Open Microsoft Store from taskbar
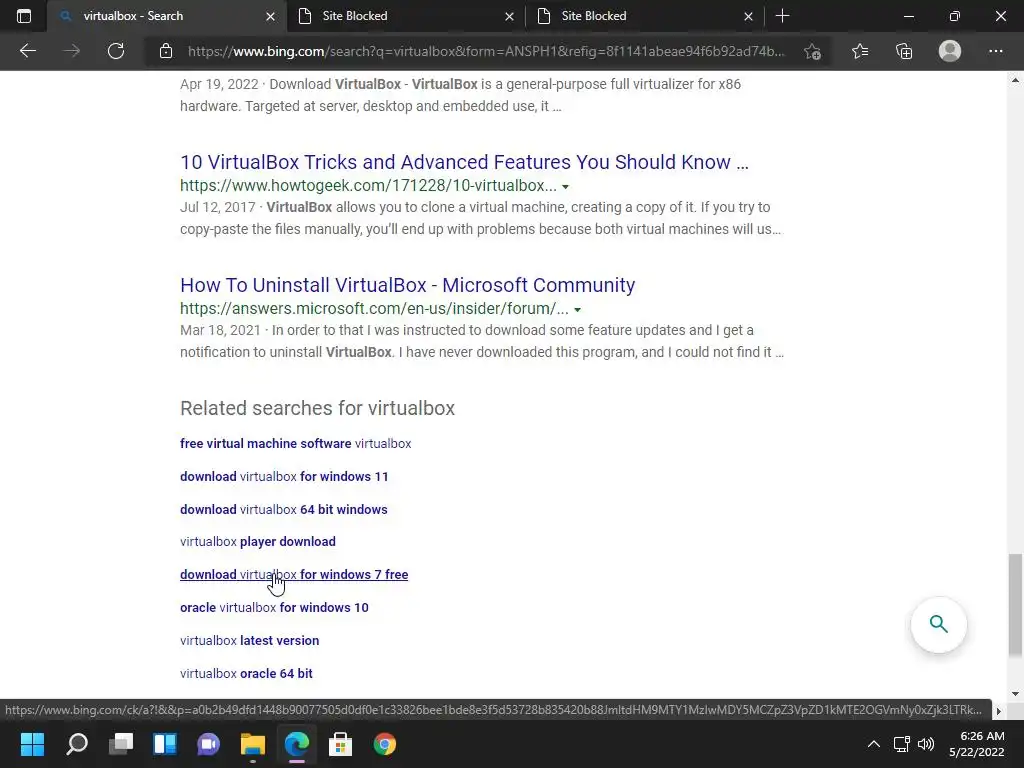This screenshot has width=1024, height=768. click(340, 744)
